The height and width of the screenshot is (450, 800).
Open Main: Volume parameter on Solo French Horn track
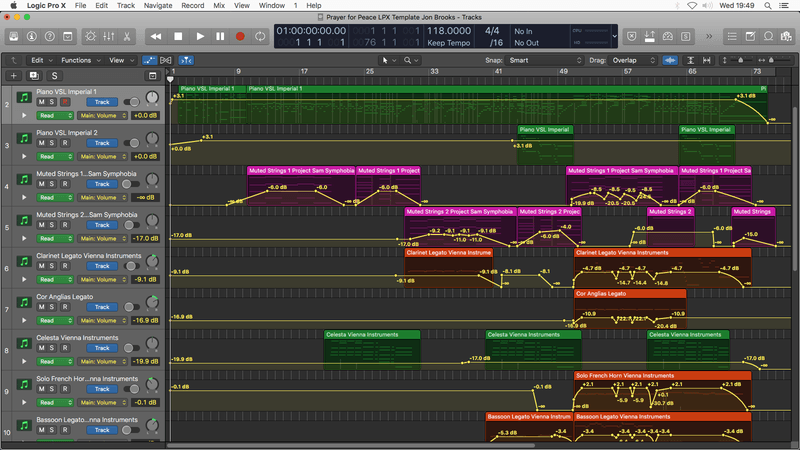103,402
